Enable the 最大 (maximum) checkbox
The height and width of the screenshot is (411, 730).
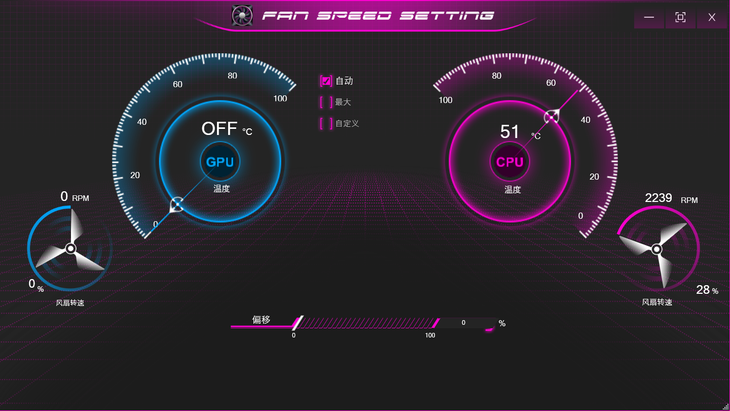click(x=325, y=102)
